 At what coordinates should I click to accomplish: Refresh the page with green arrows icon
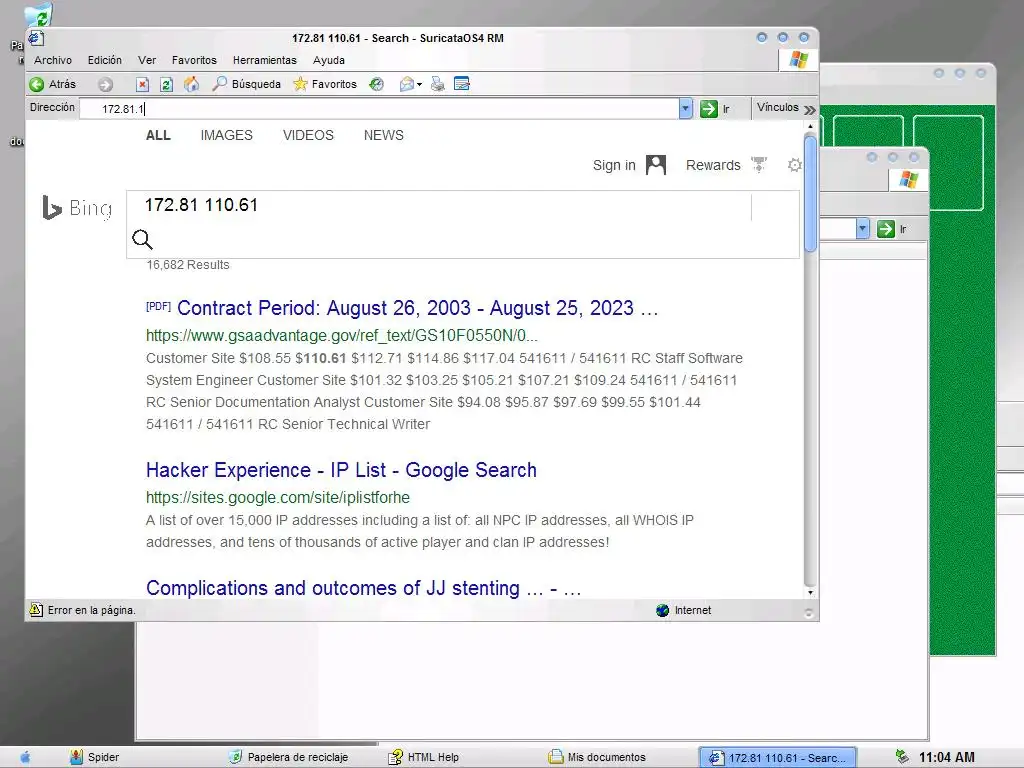(167, 84)
